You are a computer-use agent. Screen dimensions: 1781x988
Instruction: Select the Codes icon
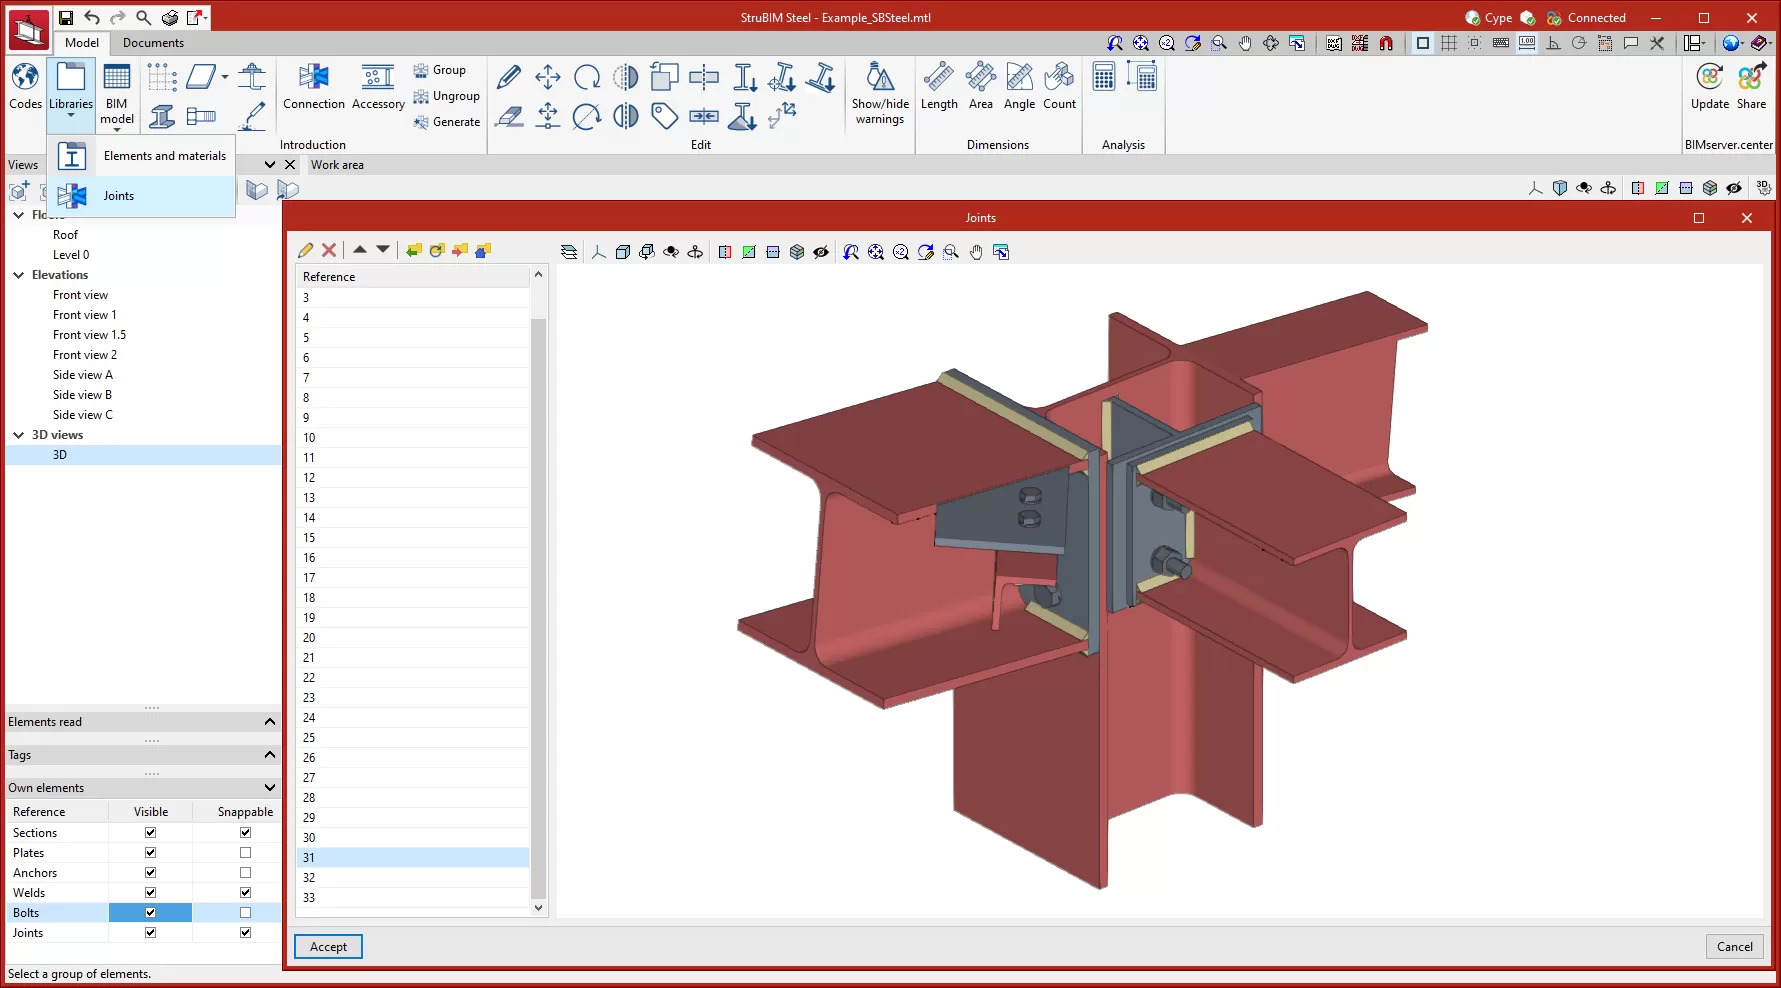tap(25, 88)
